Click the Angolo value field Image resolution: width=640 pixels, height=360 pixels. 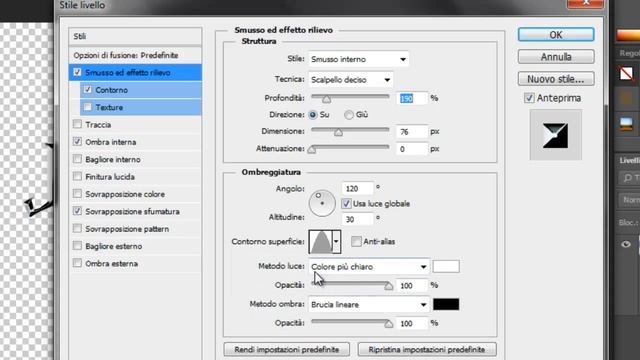click(357, 189)
